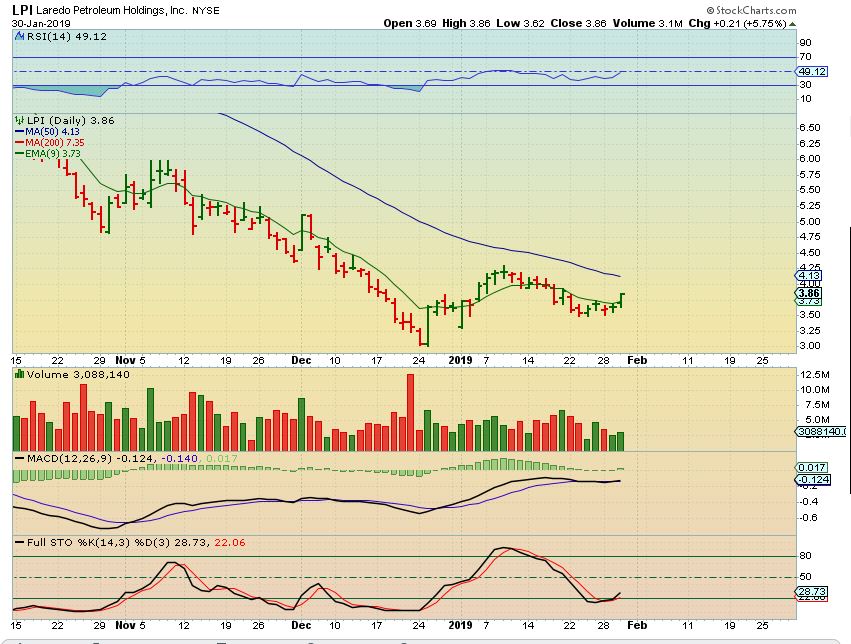
Task: Click the 70 level label on RSI panel
Action: [x=805, y=56]
